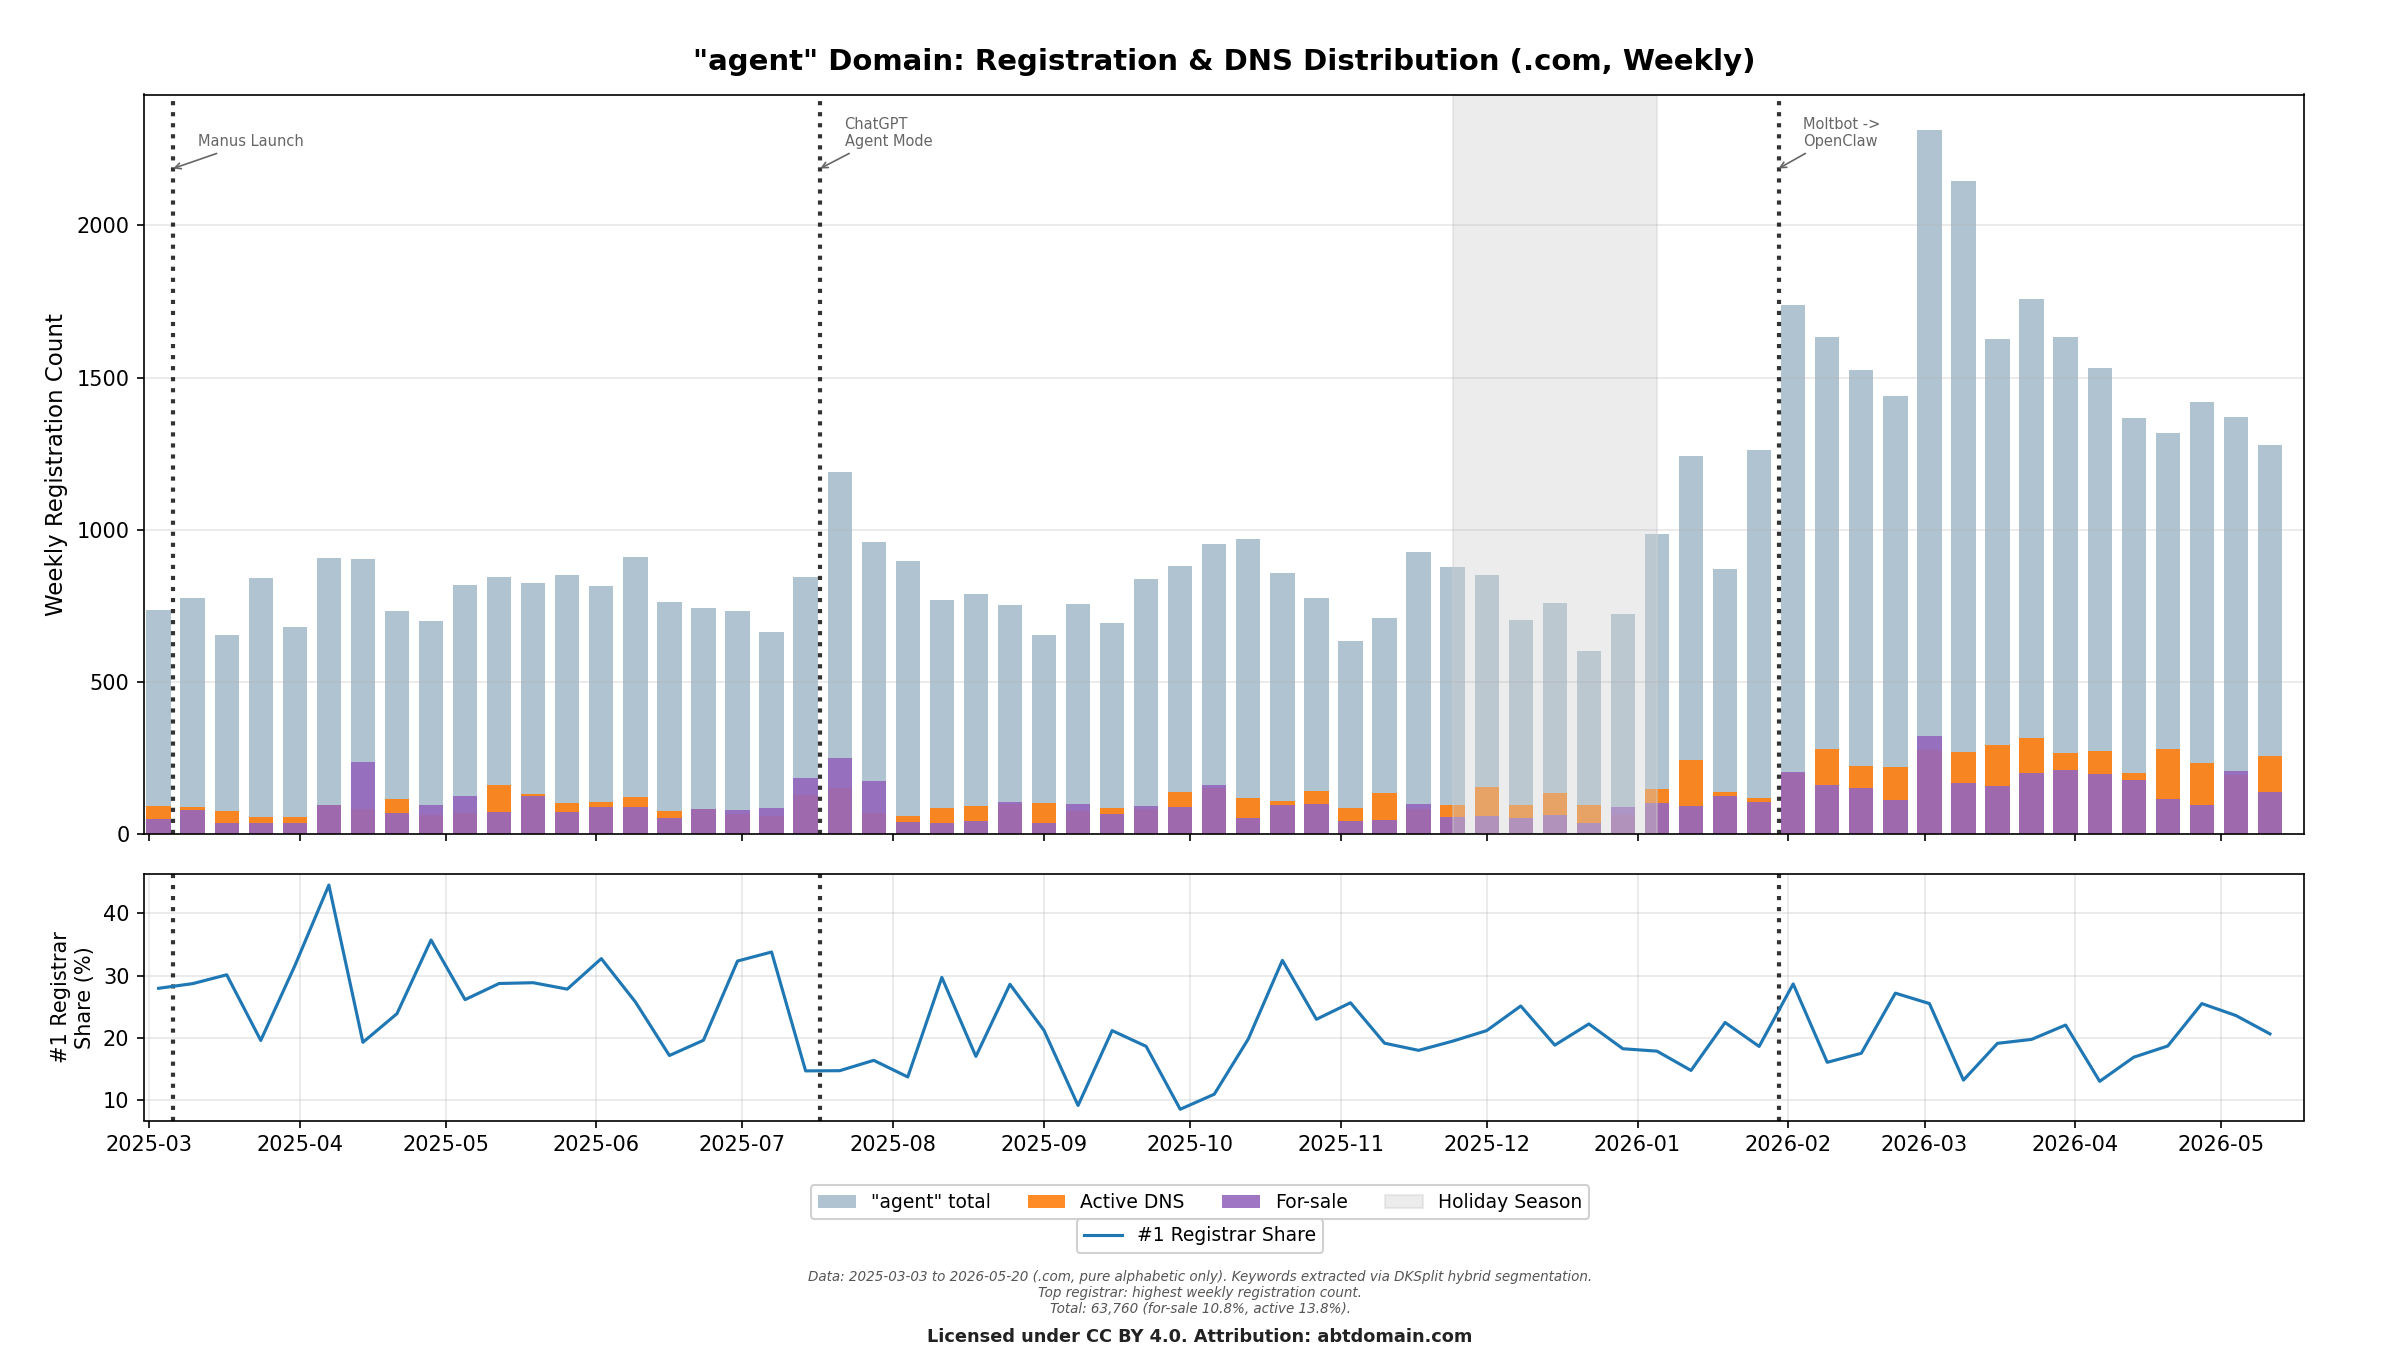
Task: Click the 'Active DNS' orange legend swatch
Action: [x=1046, y=1202]
